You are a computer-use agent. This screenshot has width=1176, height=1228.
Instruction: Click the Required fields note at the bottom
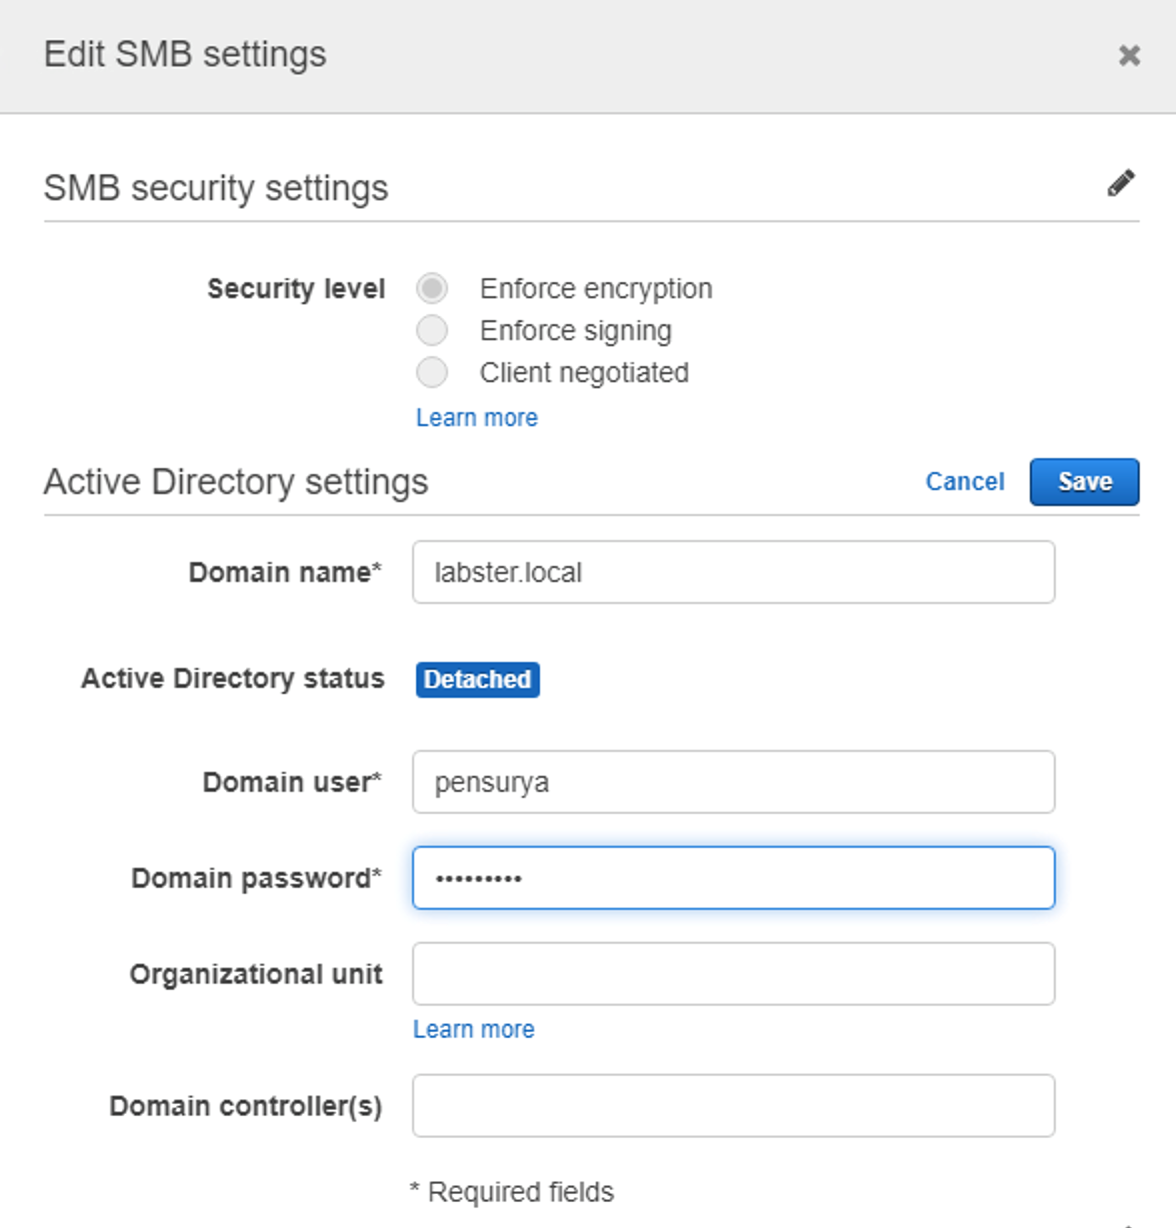(x=511, y=1191)
